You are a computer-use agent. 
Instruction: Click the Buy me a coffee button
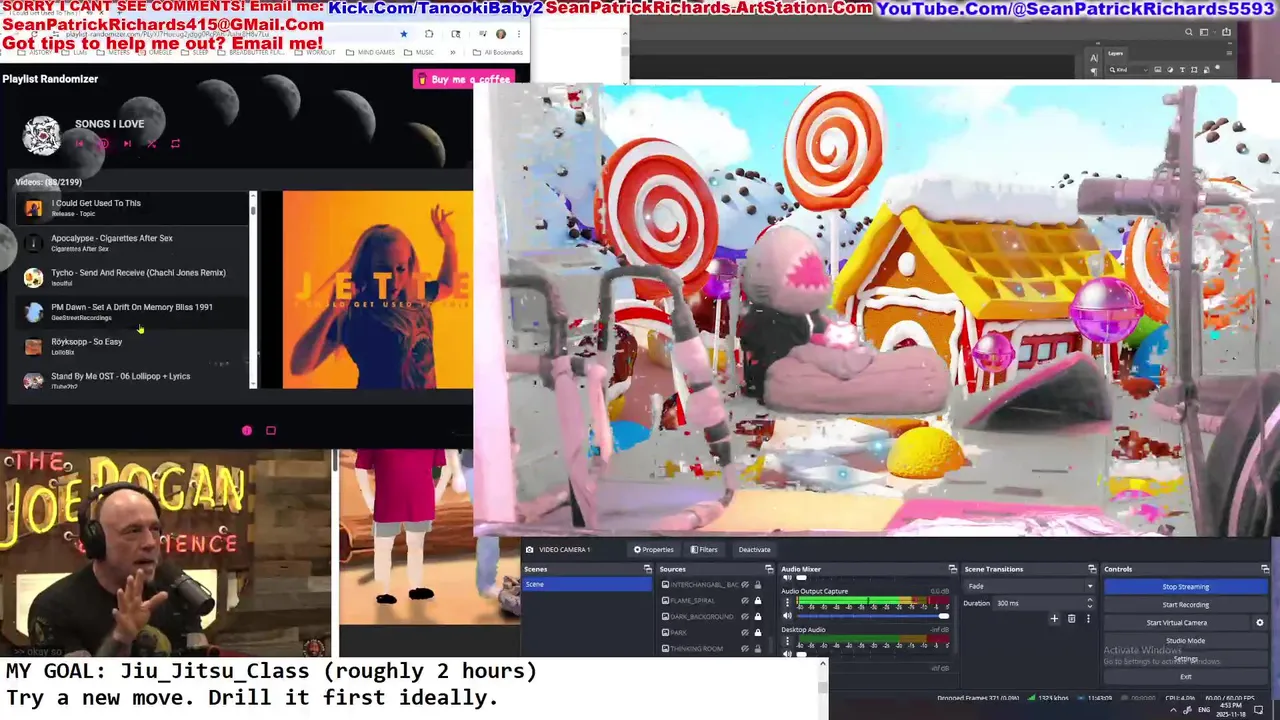pyautogui.click(x=463, y=79)
